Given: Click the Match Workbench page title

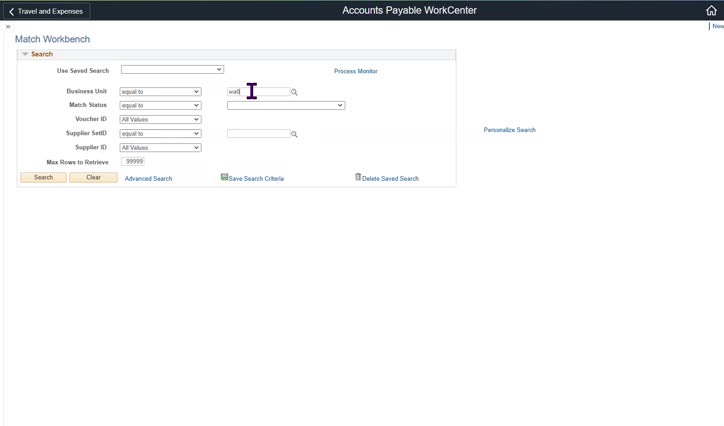Looking at the screenshot, I should pyautogui.click(x=52, y=39).
